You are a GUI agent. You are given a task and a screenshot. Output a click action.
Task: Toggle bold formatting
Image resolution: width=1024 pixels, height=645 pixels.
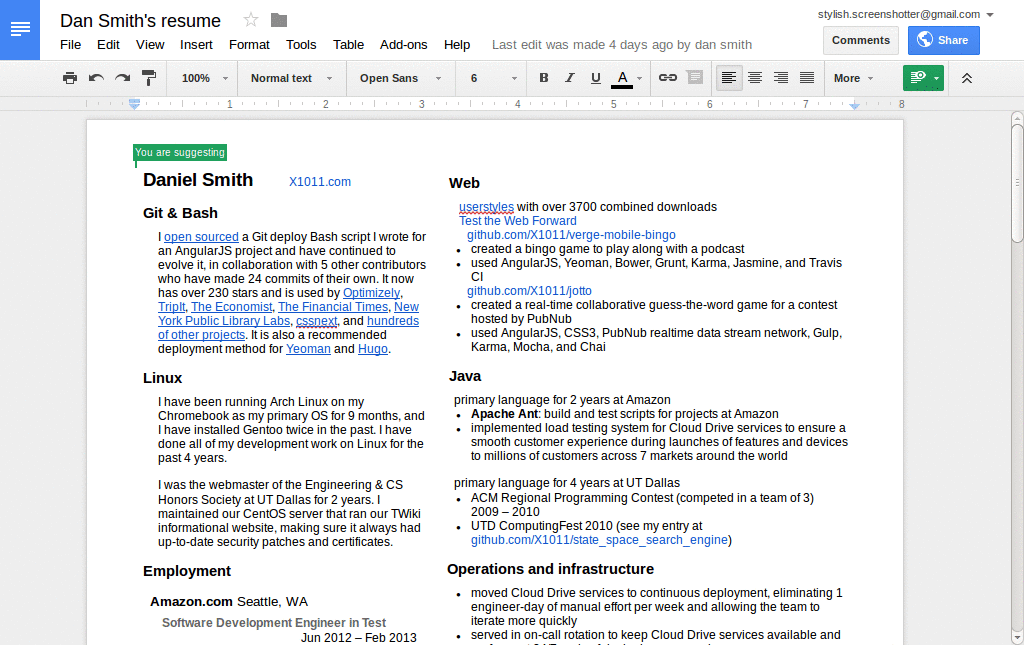543,78
